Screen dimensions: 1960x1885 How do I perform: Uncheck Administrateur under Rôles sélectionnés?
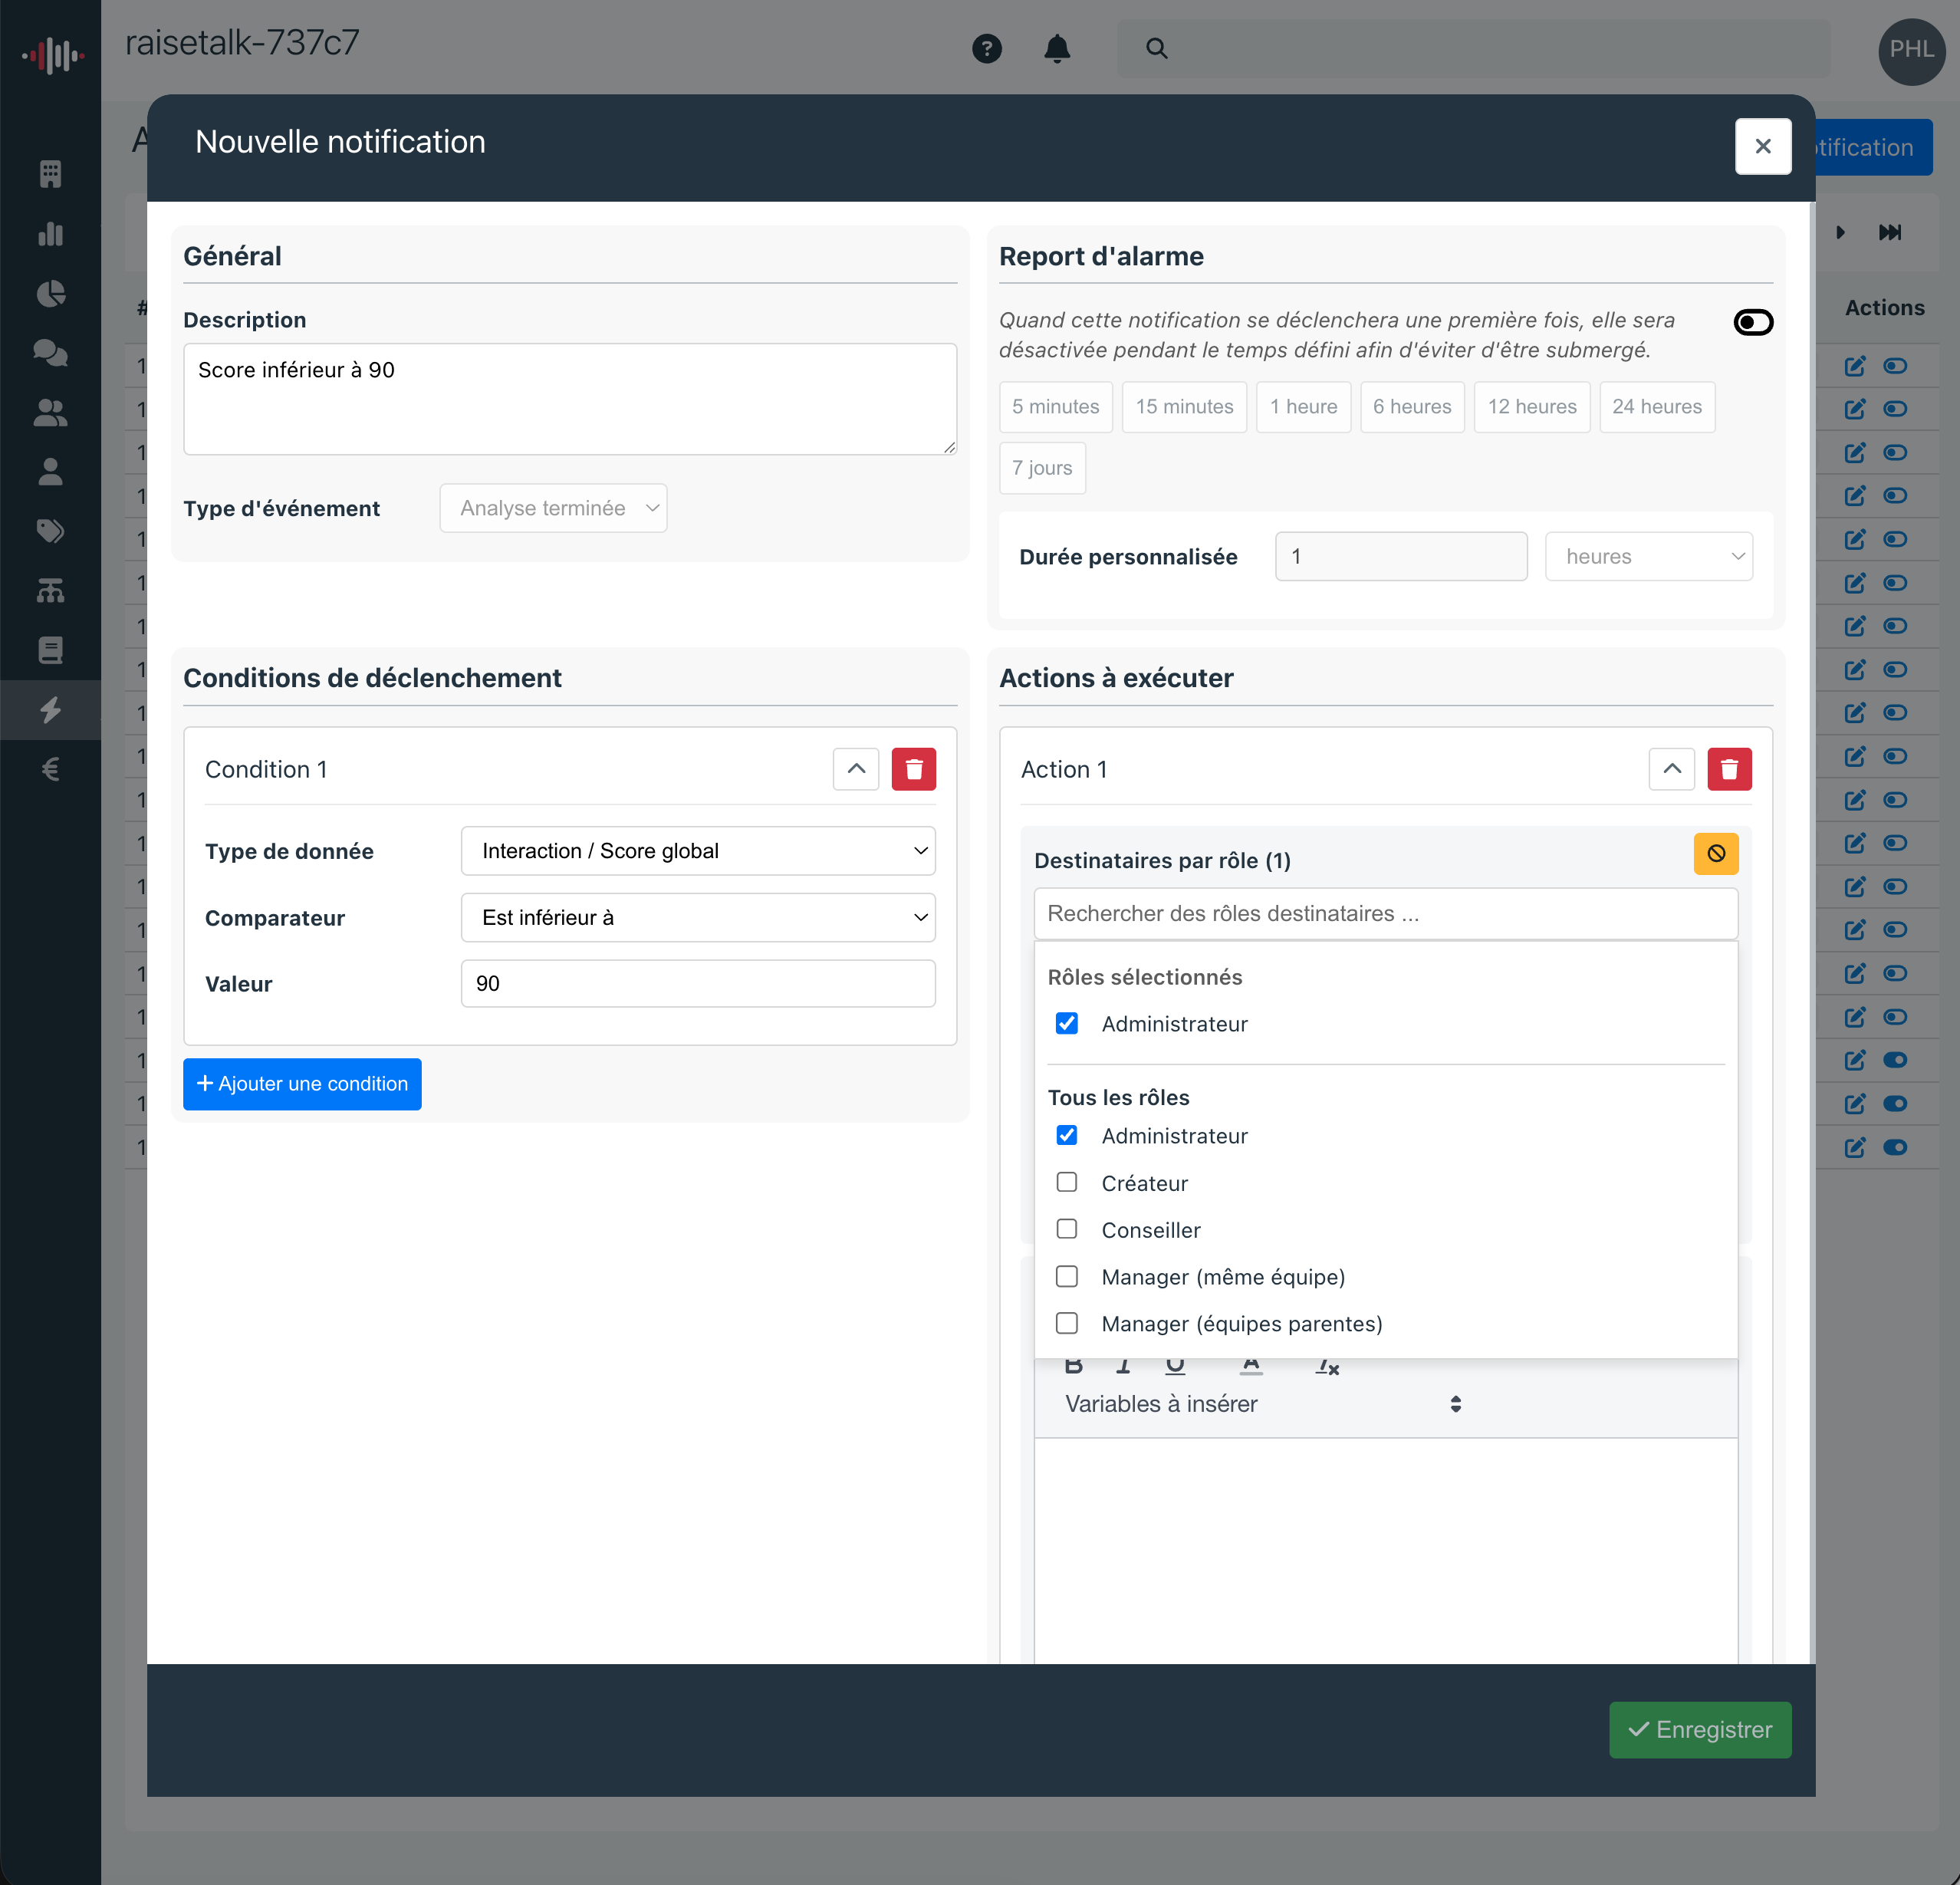[1067, 1023]
